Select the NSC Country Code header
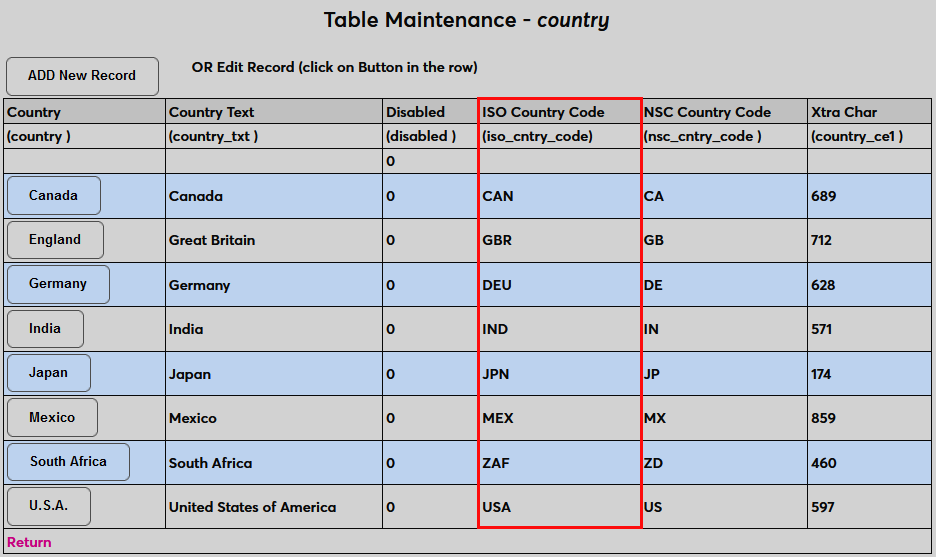The image size is (936, 557). [707, 112]
